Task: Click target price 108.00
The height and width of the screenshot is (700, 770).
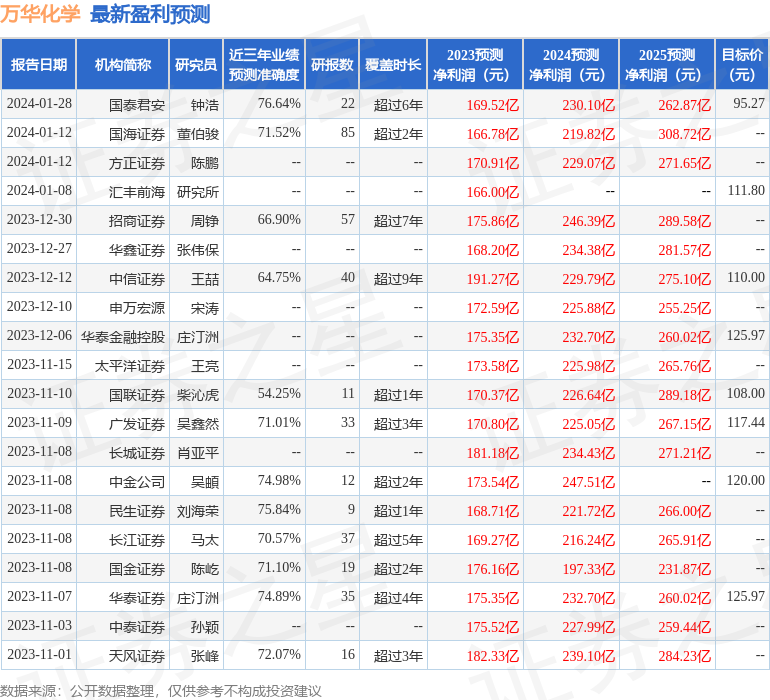Action: [746, 393]
